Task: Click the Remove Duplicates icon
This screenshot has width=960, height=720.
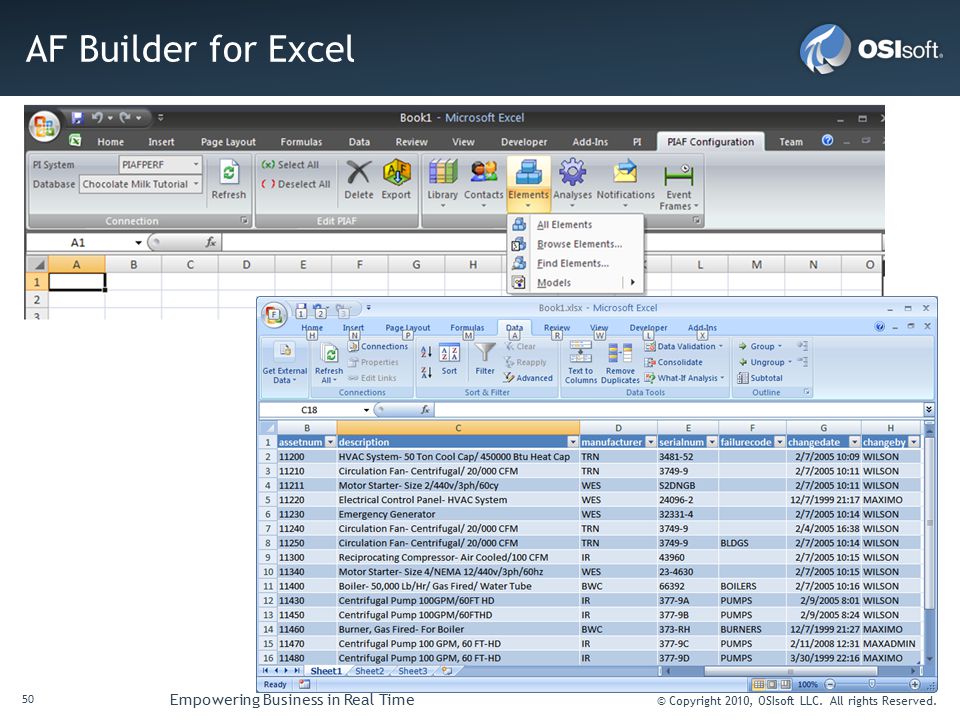Action: (620, 353)
